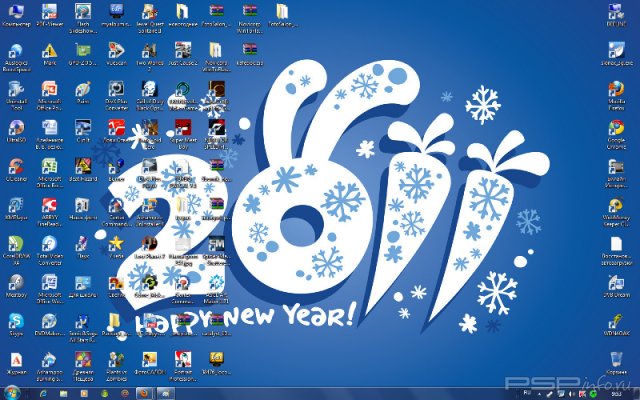Open the Paint shortcut
Screen dimensions: 640x400
click(83, 89)
